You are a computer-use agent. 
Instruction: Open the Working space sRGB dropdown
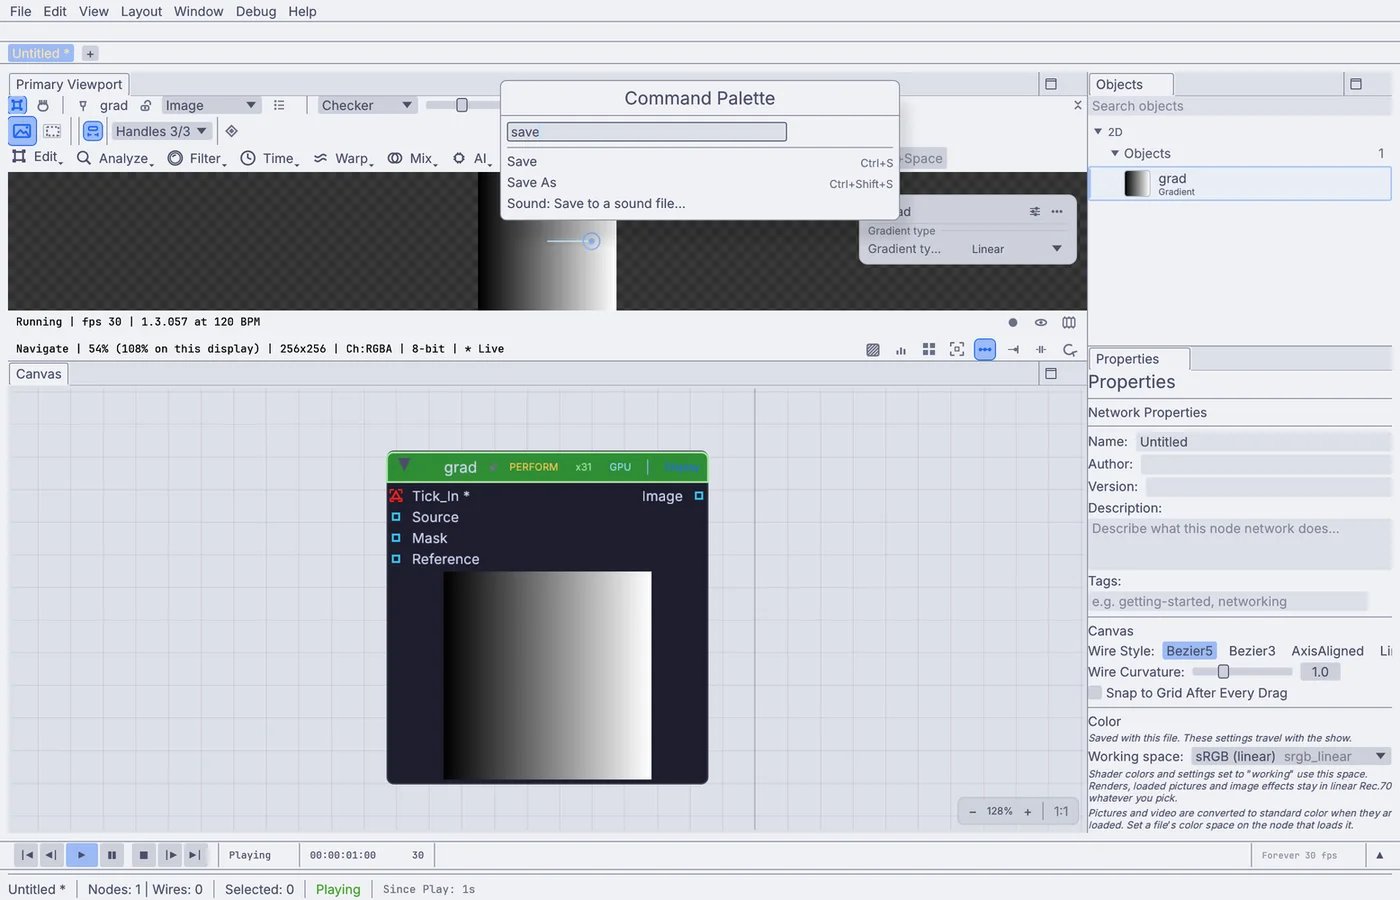point(1291,756)
